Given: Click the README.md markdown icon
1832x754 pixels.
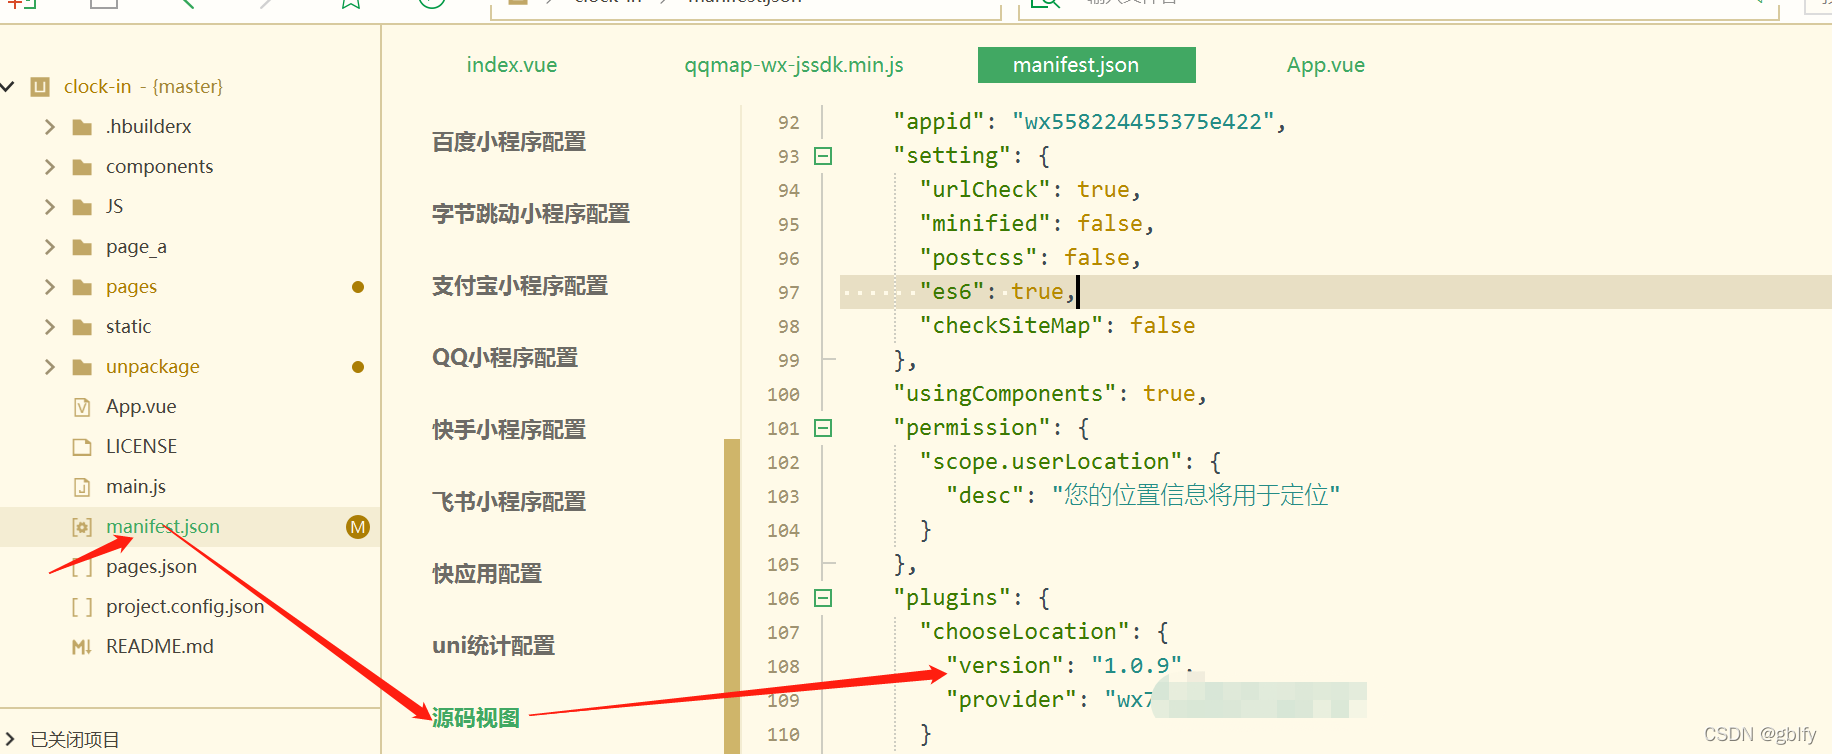Looking at the screenshot, I should click(x=82, y=647).
